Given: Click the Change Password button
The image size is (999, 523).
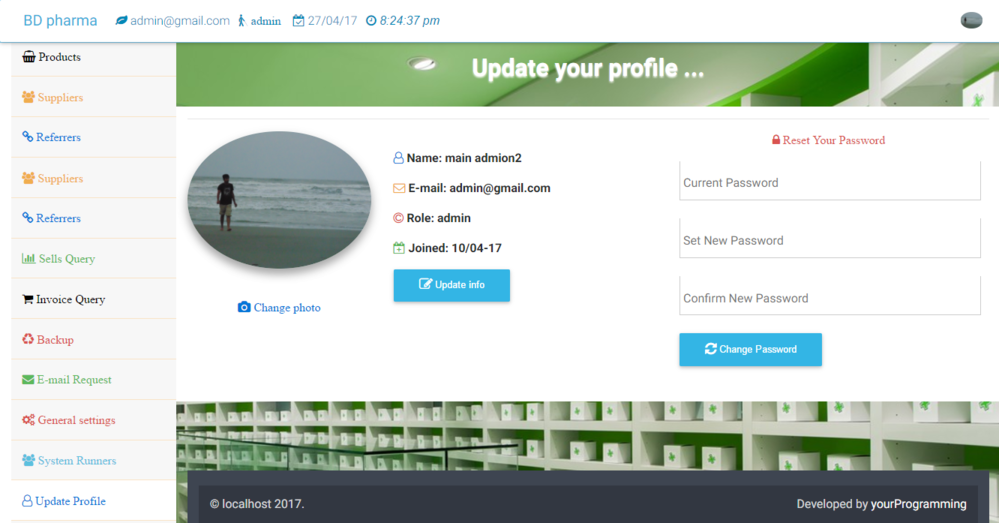Looking at the screenshot, I should [x=751, y=349].
